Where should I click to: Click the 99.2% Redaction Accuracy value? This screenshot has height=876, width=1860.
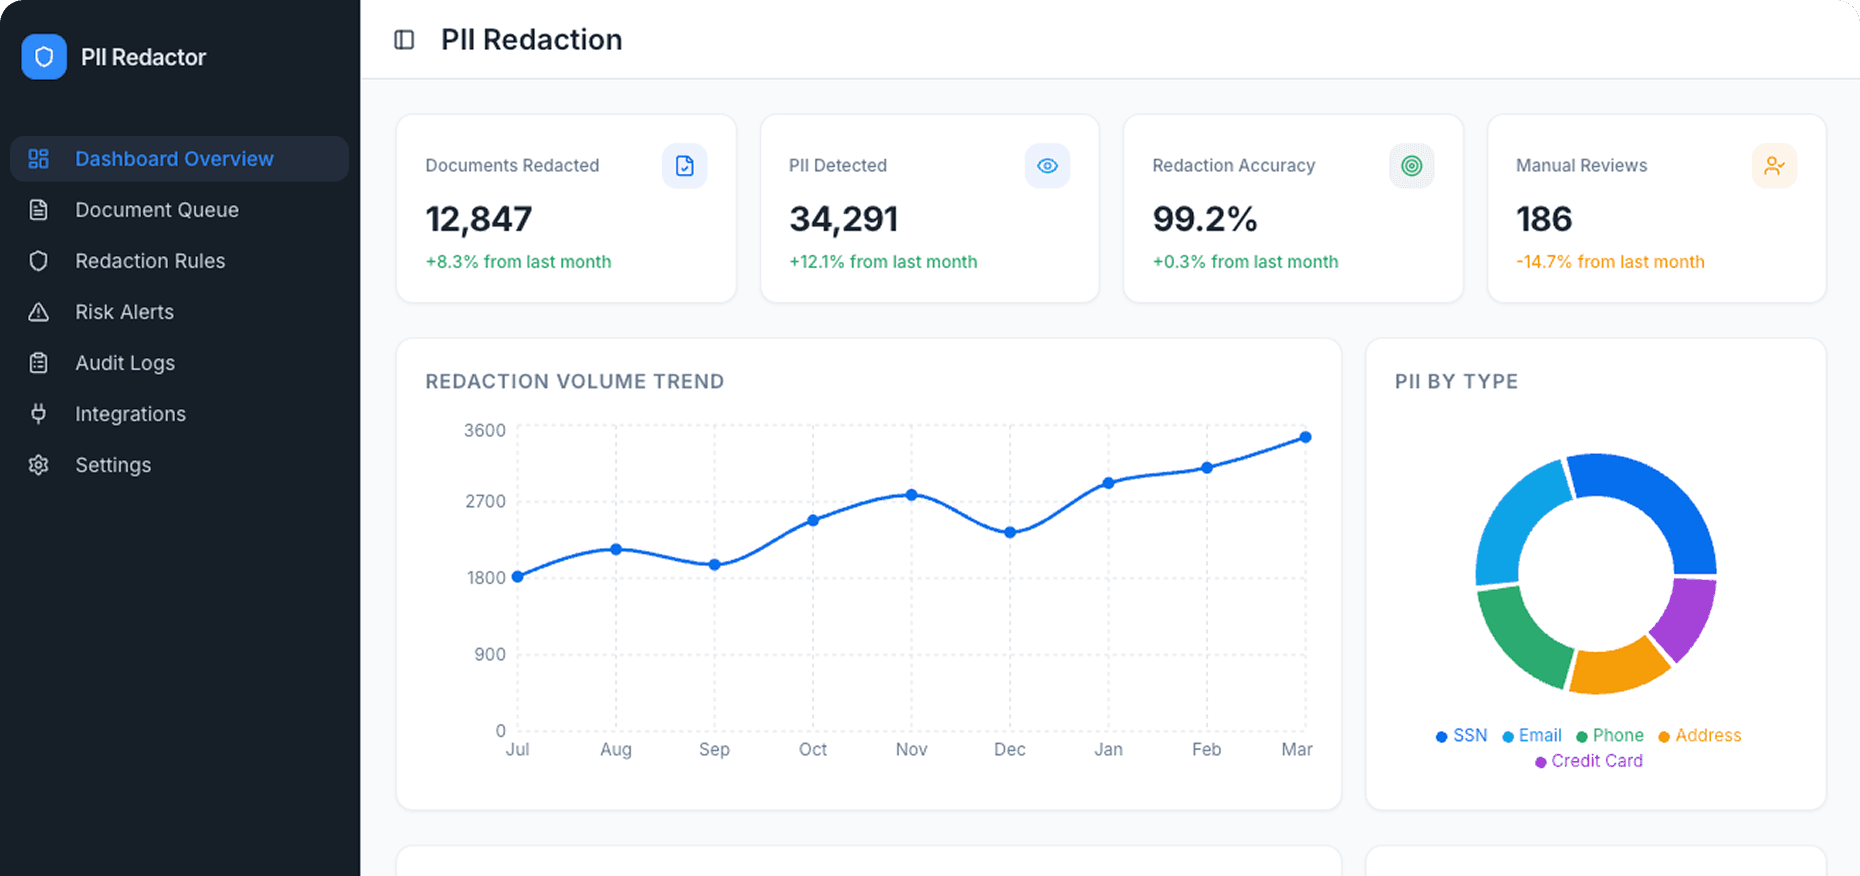(1205, 219)
